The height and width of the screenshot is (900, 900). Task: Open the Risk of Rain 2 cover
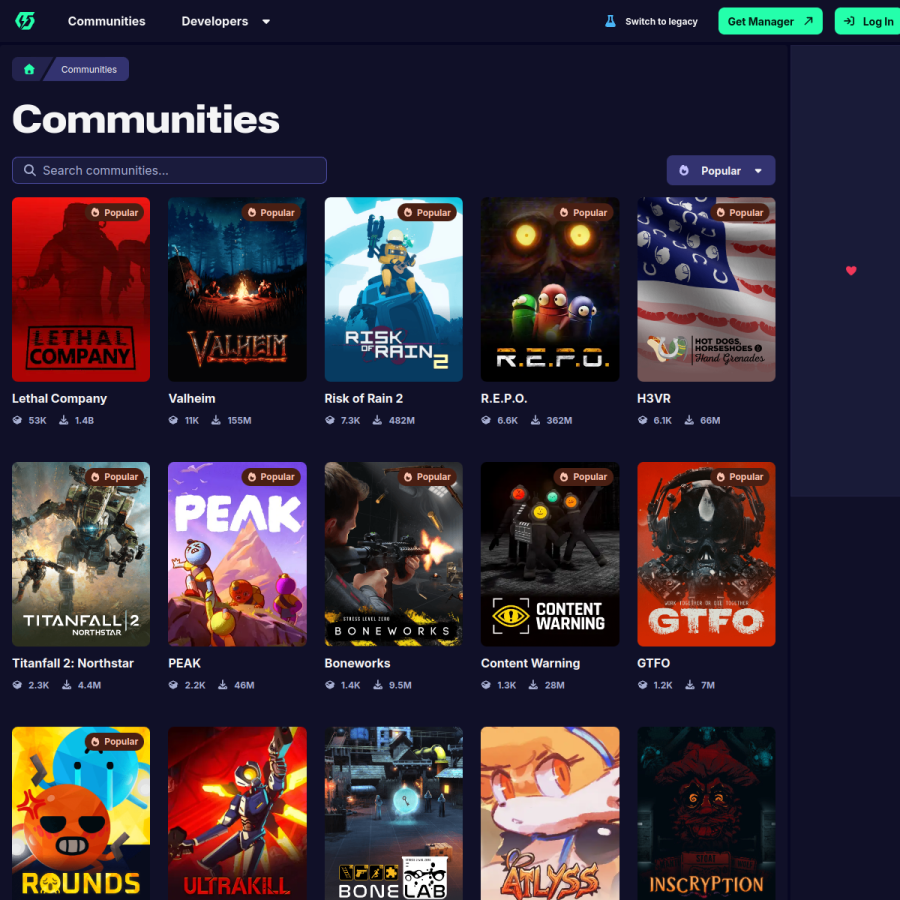(393, 289)
